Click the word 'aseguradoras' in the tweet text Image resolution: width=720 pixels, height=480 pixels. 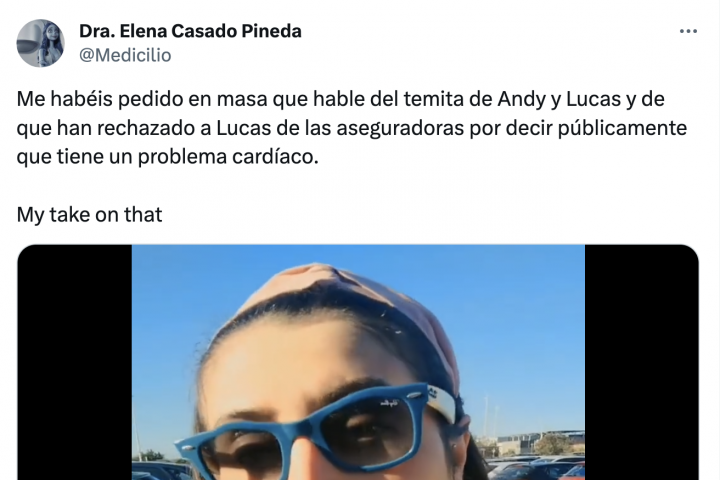click(x=400, y=128)
